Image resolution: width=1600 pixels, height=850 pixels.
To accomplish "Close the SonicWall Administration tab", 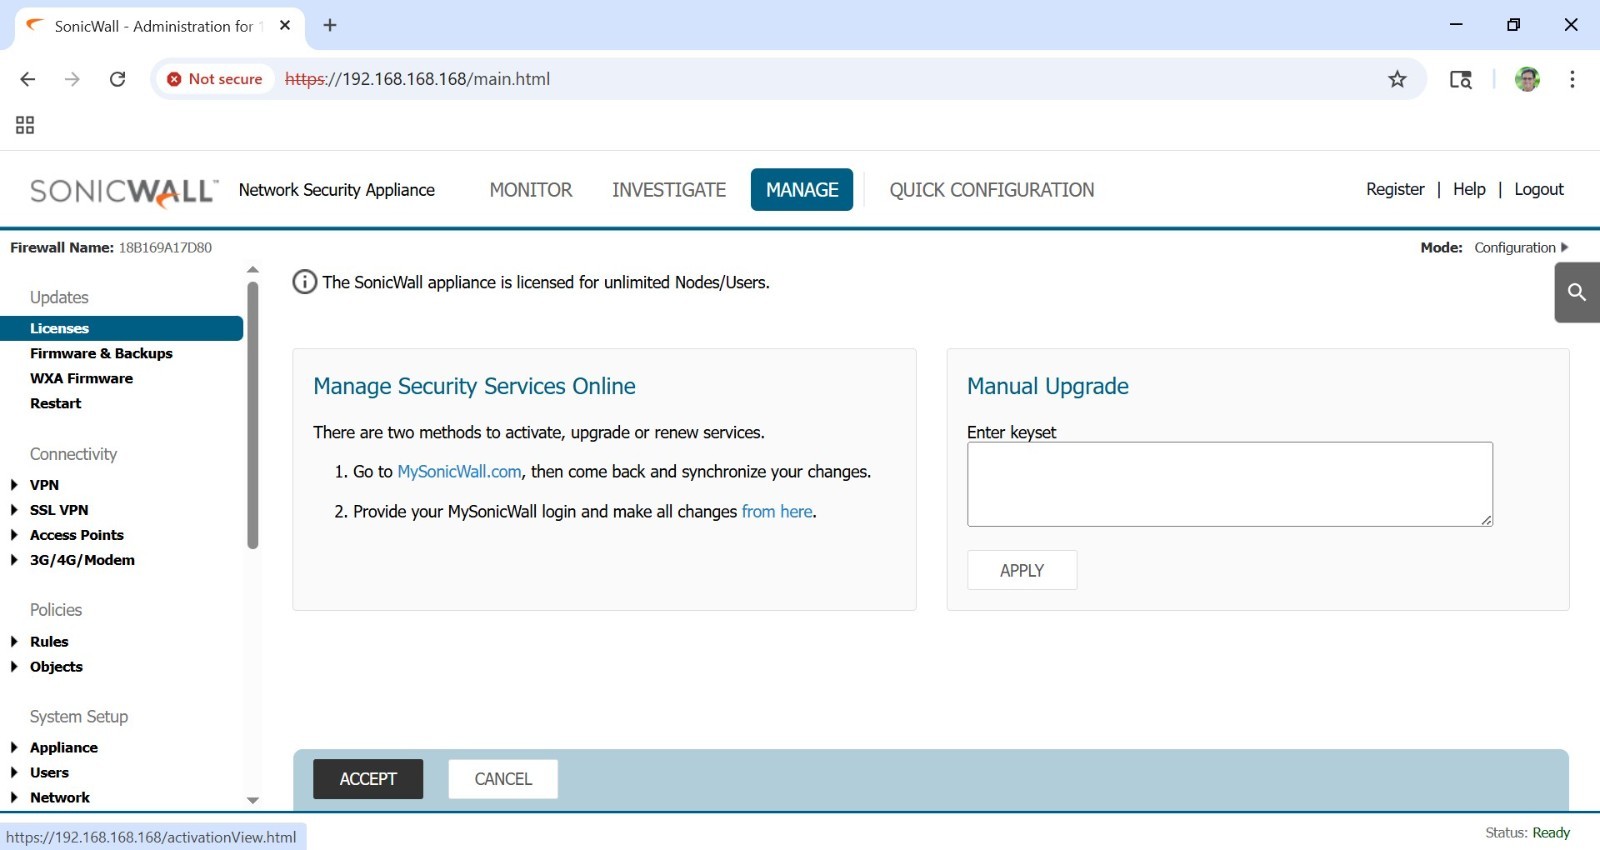I will [285, 26].
